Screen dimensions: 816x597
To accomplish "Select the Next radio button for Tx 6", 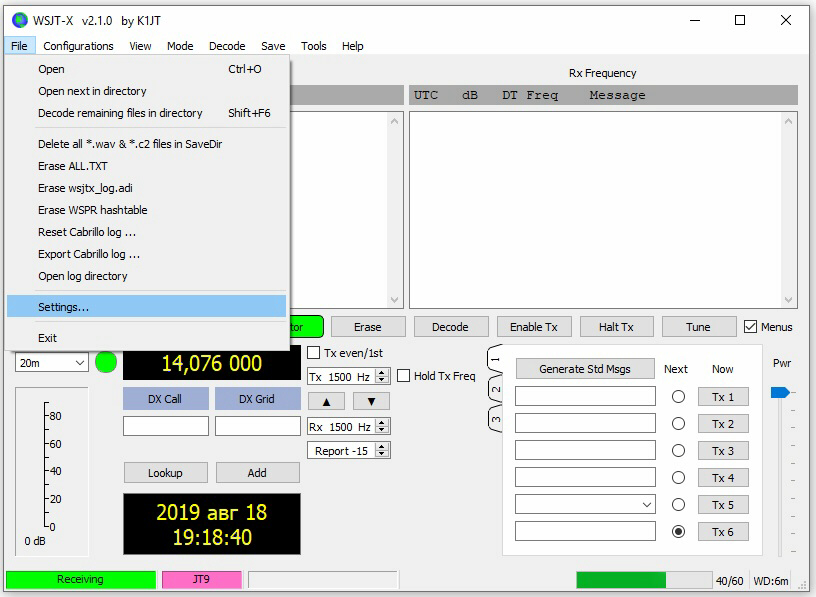I will point(678,531).
